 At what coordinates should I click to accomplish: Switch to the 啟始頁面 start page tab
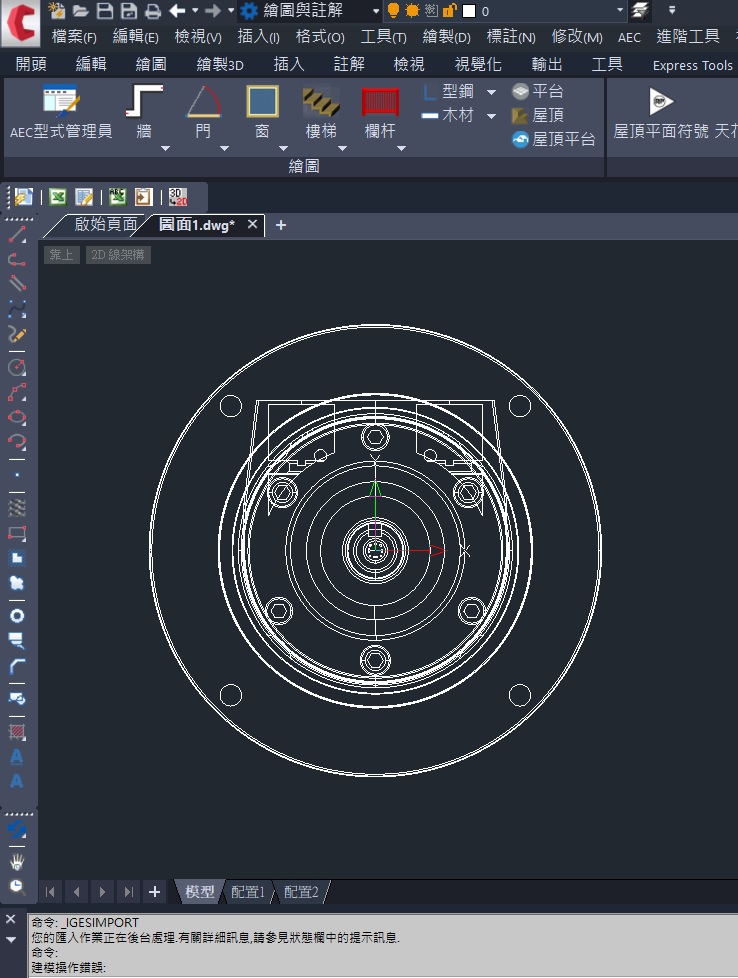[x=105, y=225]
